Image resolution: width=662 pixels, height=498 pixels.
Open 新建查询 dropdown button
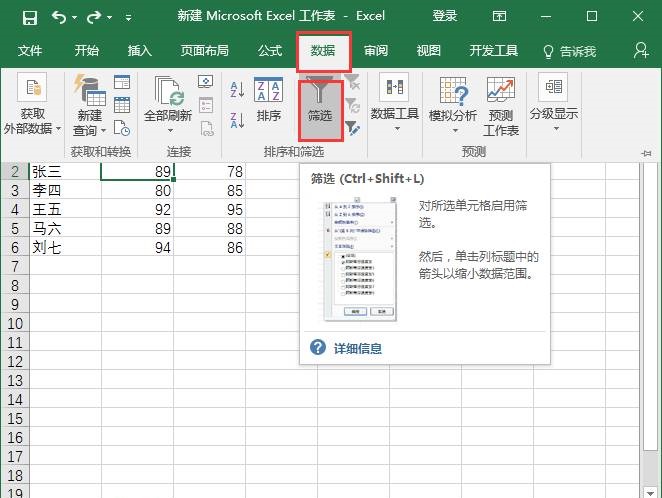pos(90,105)
